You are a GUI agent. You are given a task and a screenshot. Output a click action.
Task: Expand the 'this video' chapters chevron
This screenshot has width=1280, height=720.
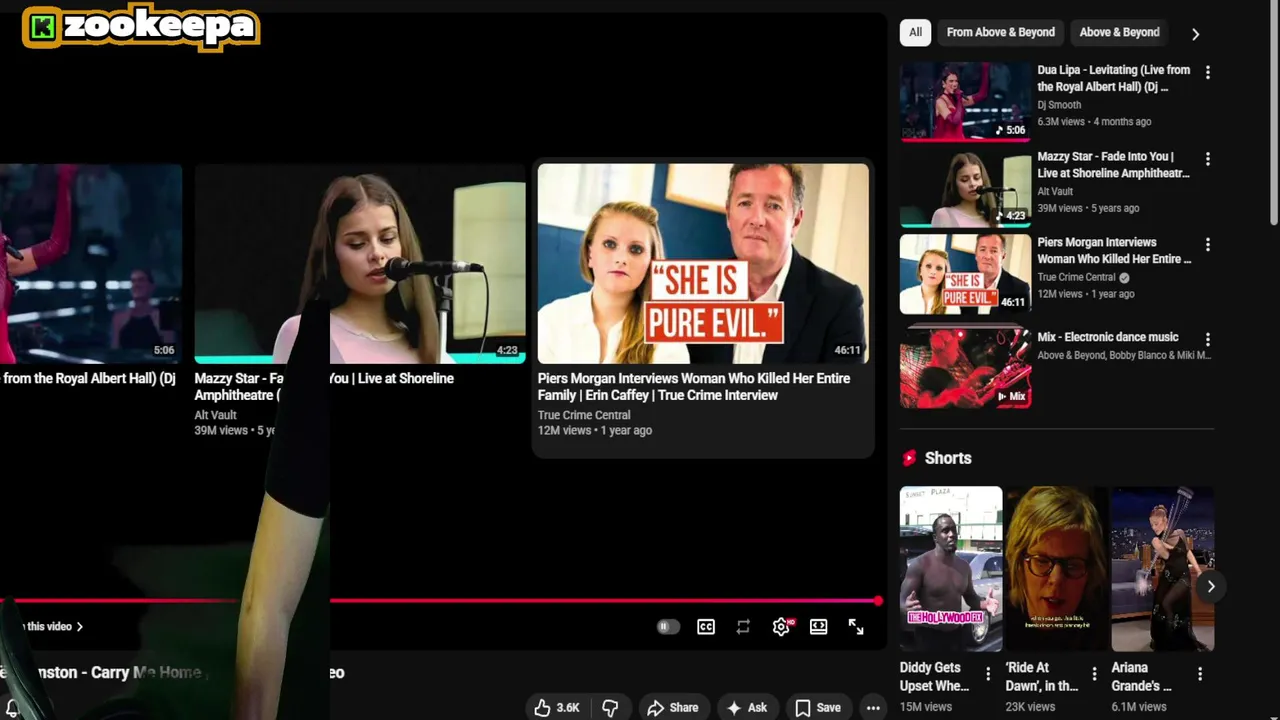[80, 627]
